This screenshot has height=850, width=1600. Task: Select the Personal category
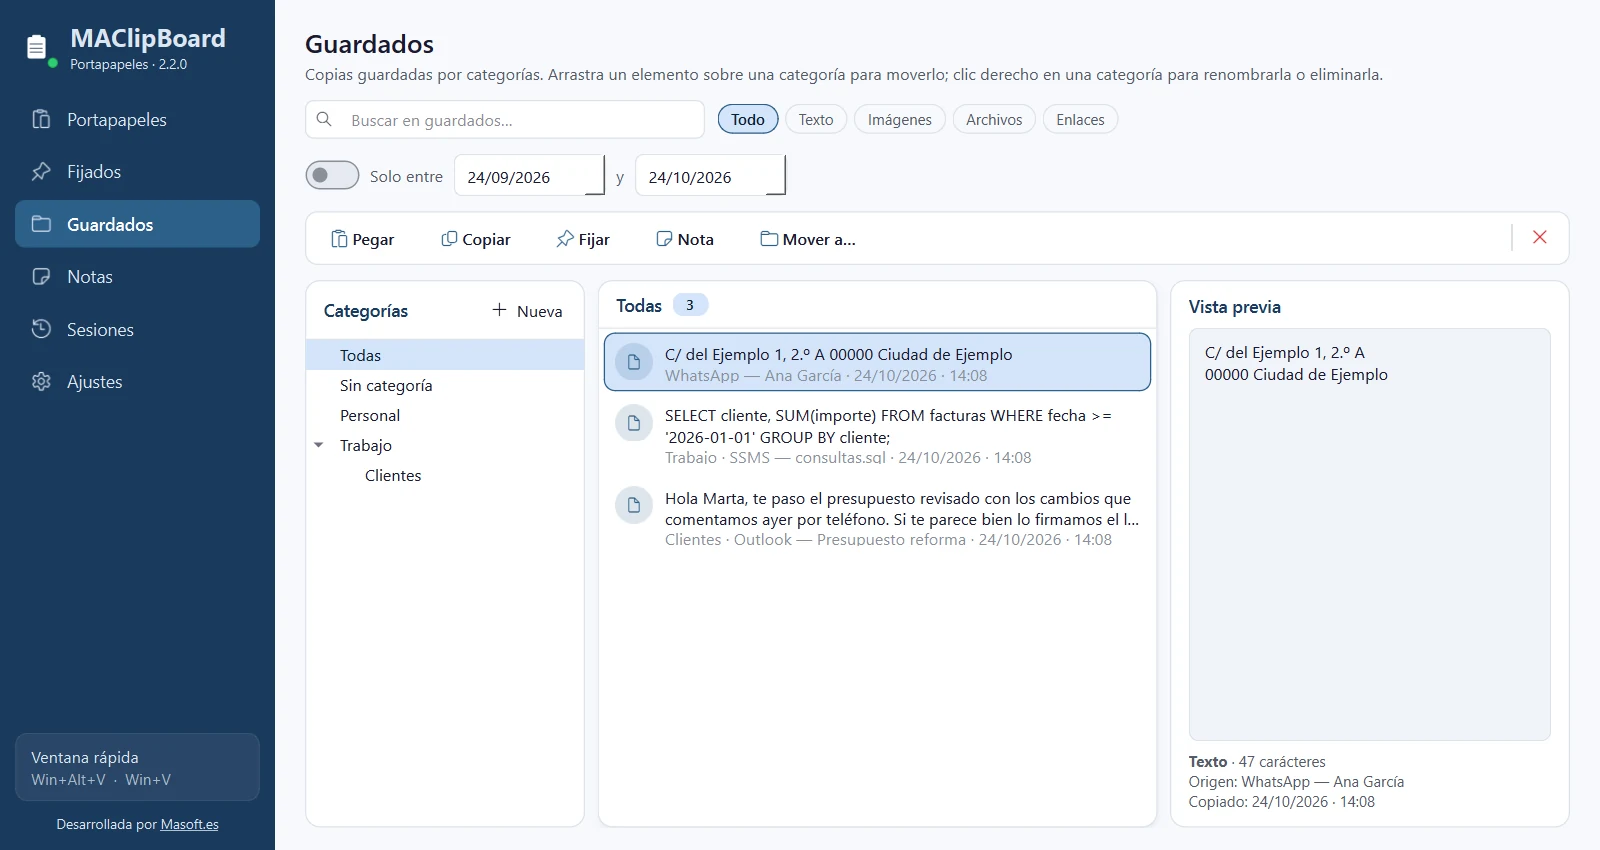pos(445,415)
